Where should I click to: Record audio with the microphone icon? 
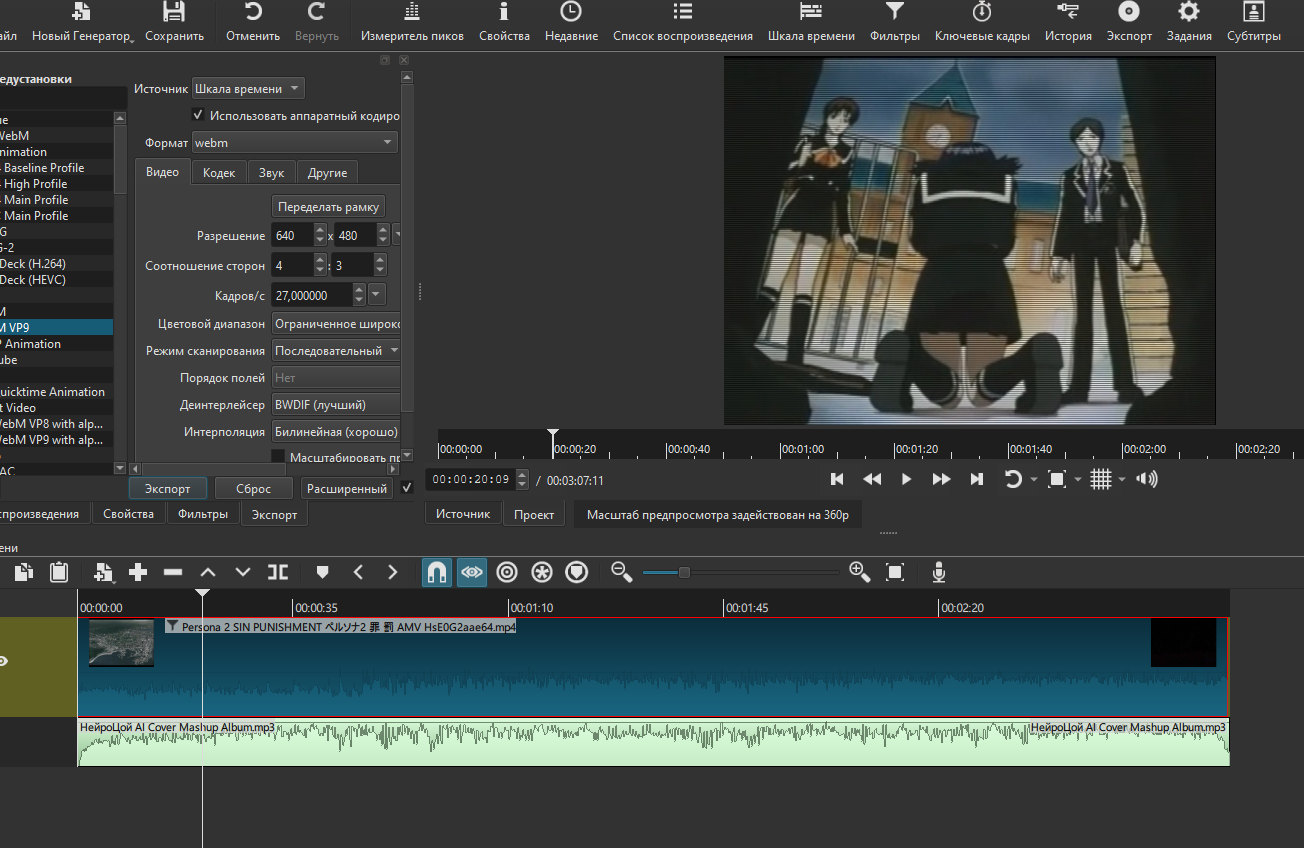939,572
